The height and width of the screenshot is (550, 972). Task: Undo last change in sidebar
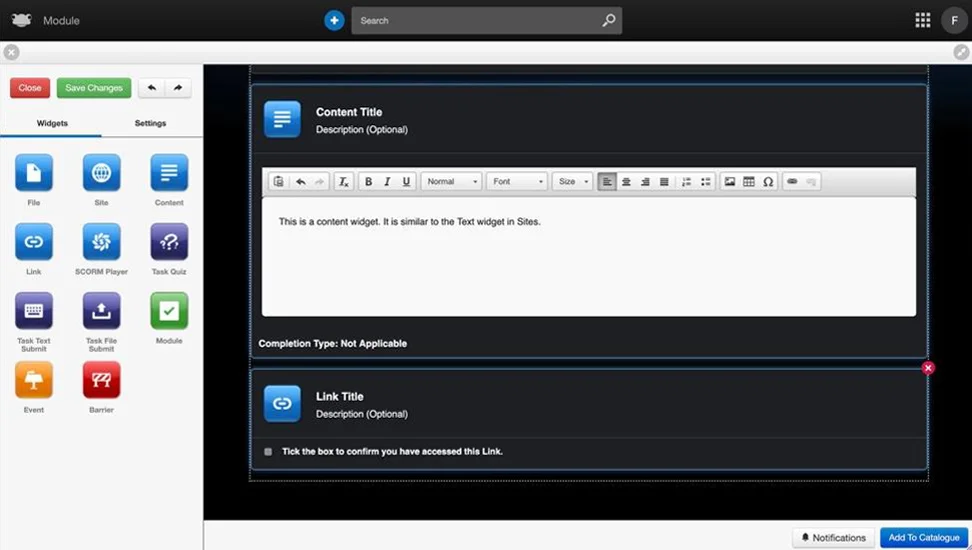tap(151, 88)
